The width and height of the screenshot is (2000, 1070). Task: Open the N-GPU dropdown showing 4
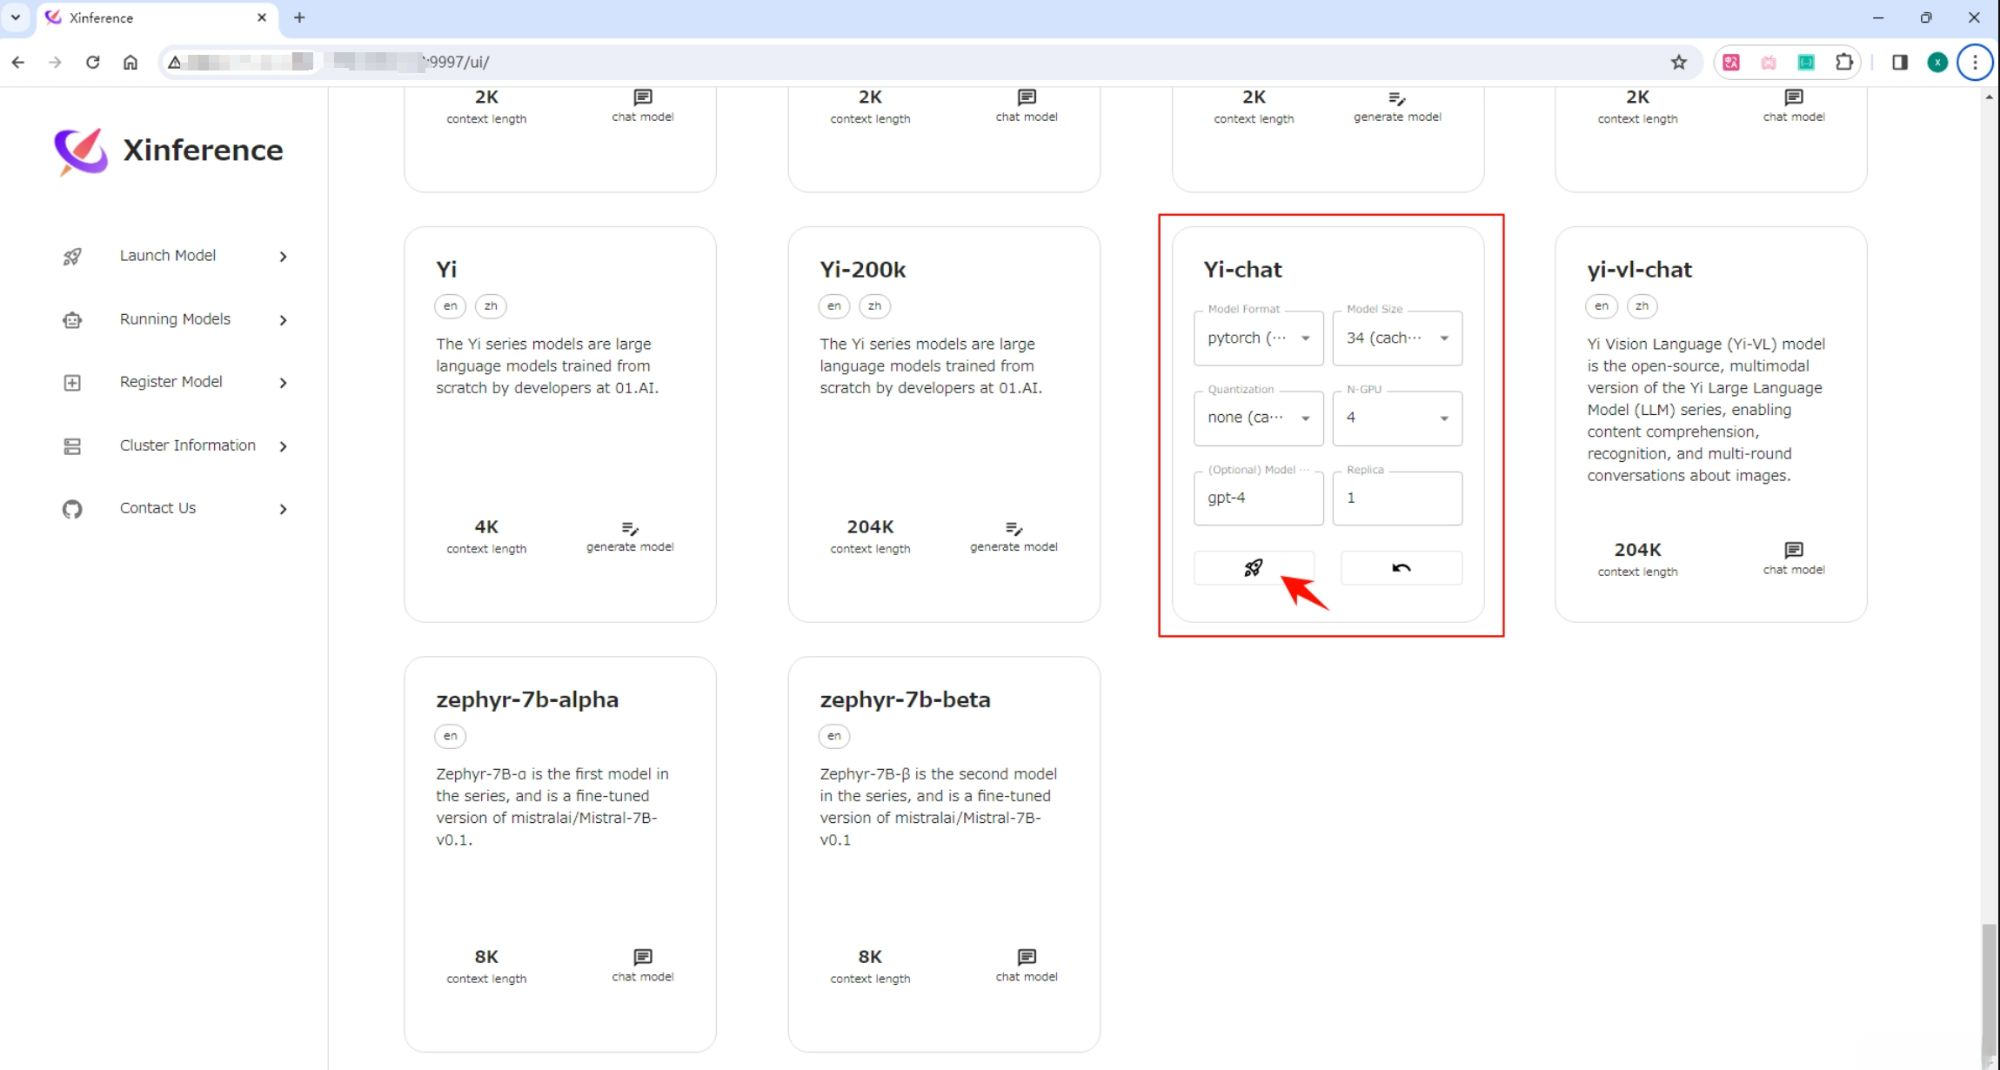point(1397,418)
